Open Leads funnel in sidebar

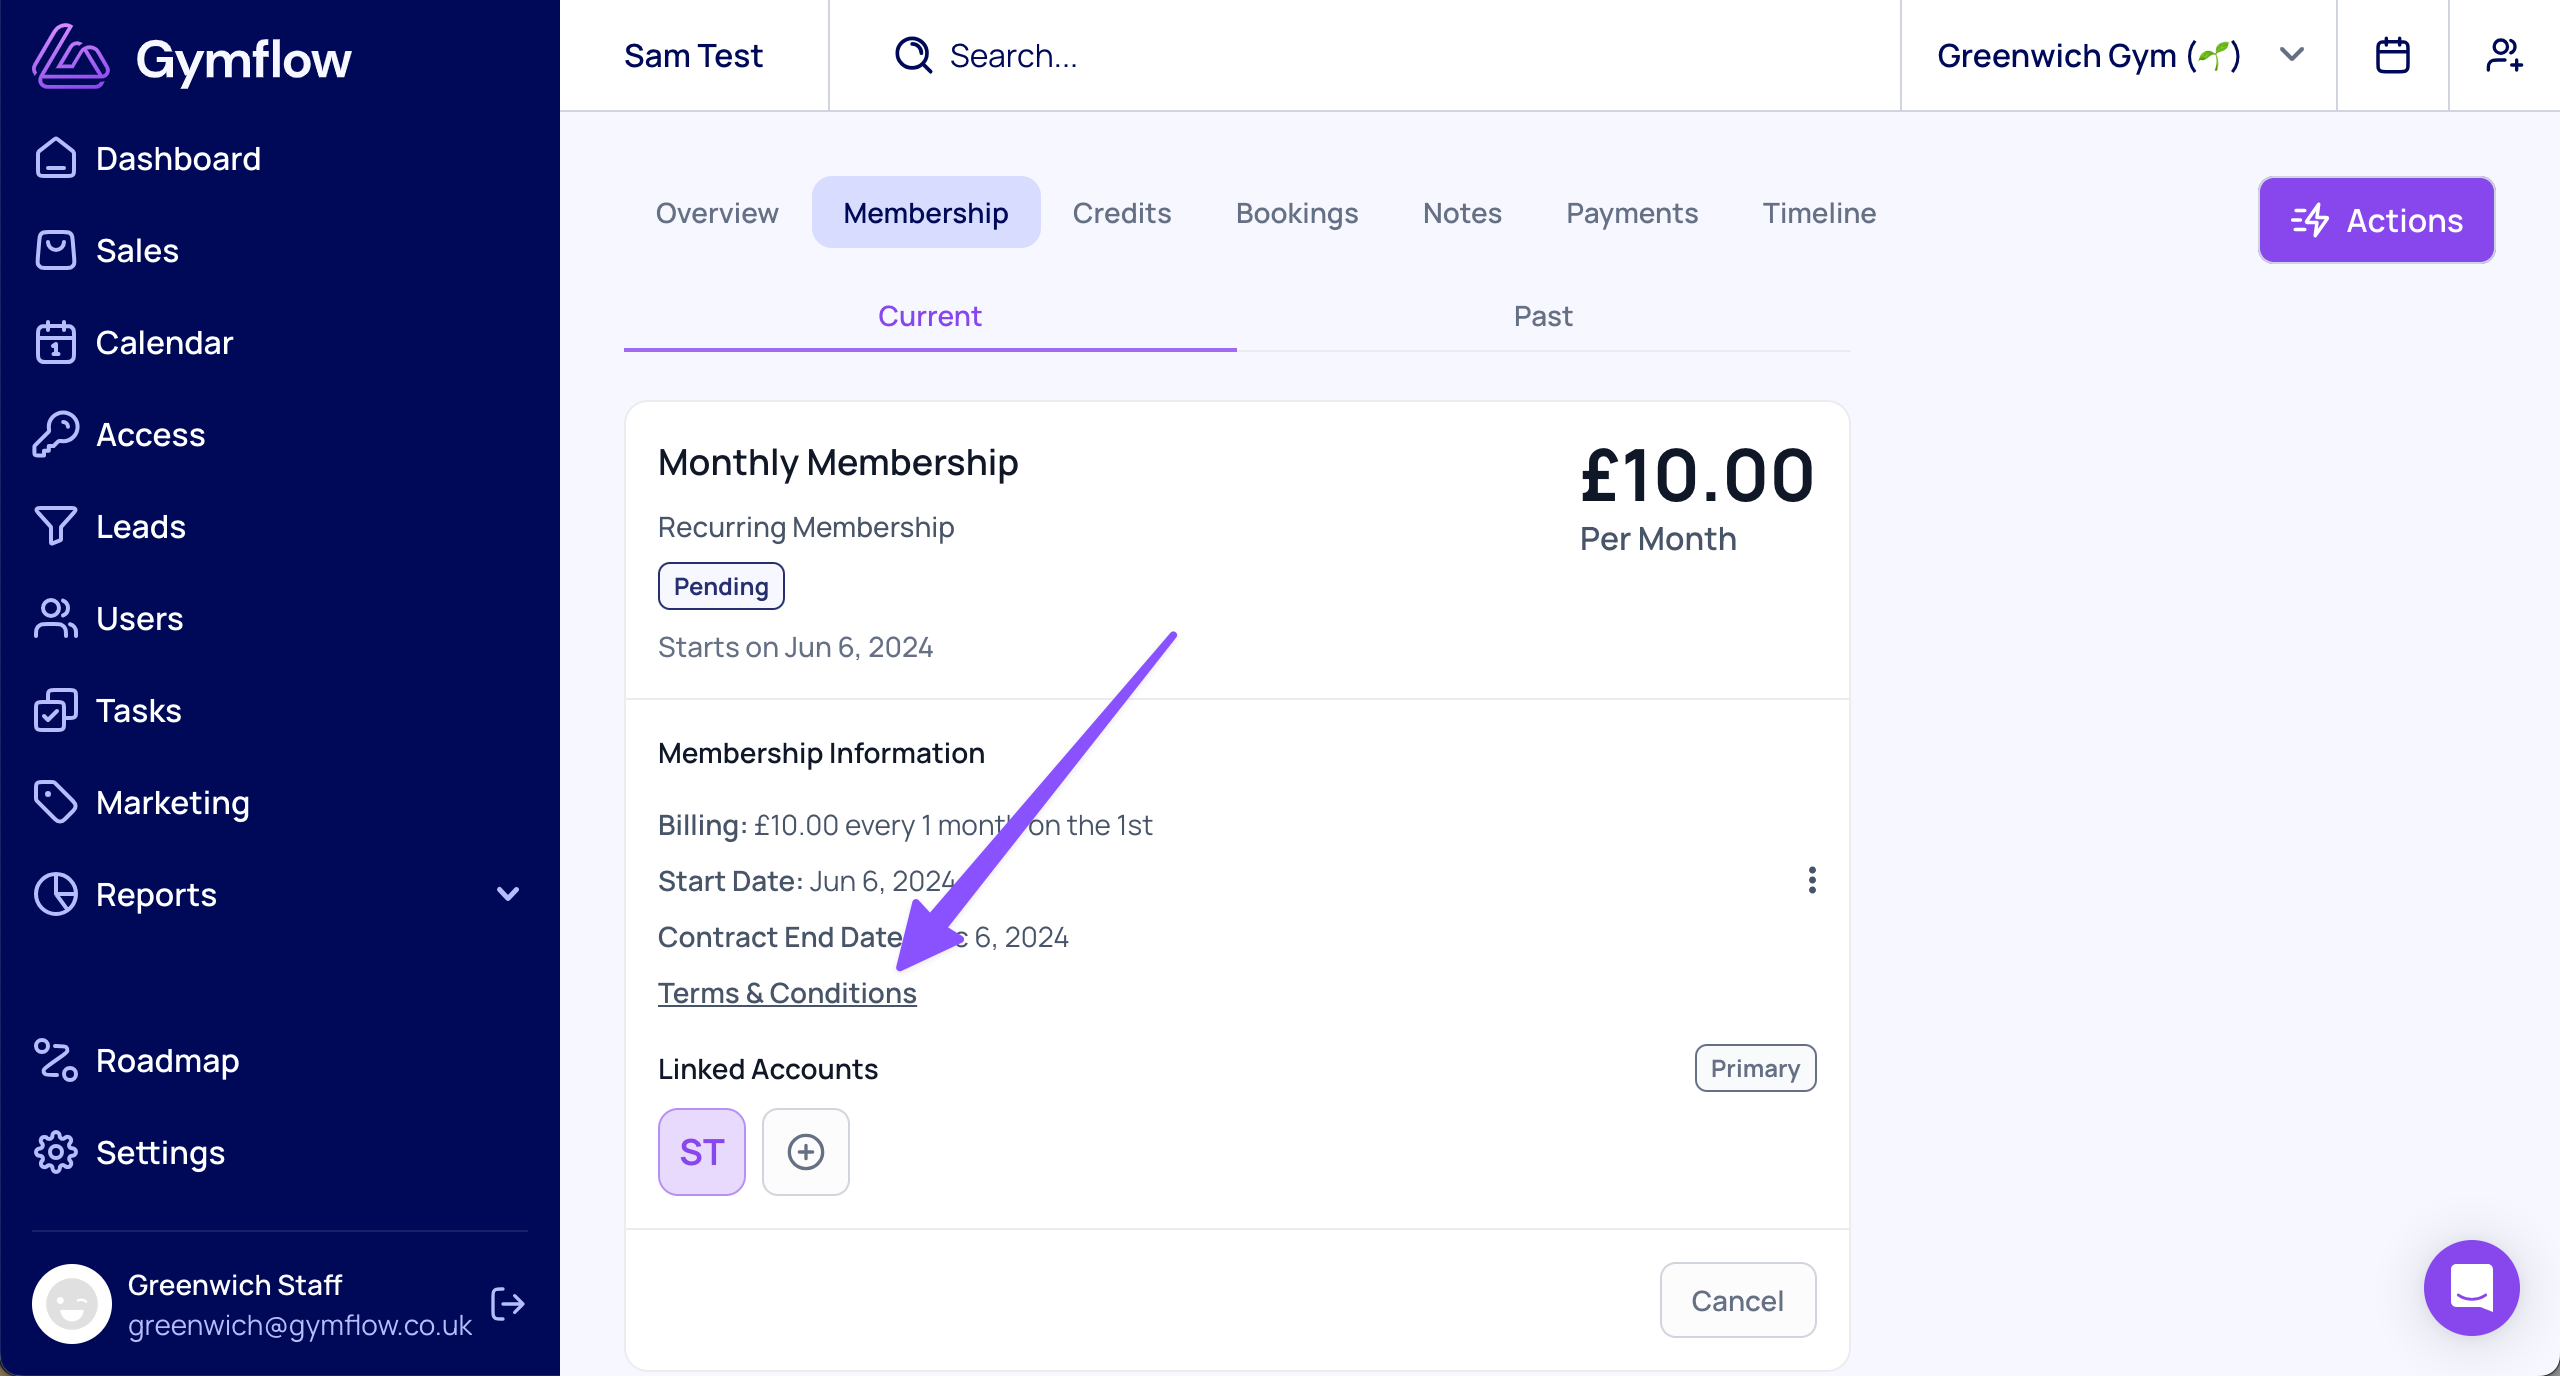[56, 527]
